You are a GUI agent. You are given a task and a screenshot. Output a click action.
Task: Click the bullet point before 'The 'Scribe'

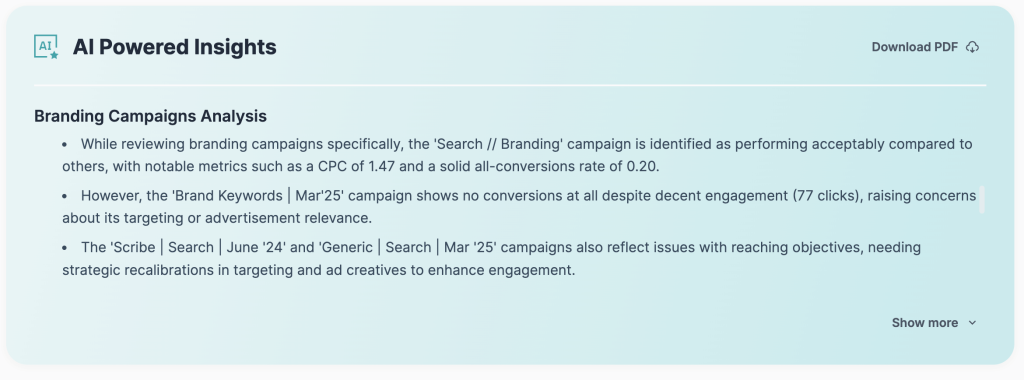tap(65, 247)
